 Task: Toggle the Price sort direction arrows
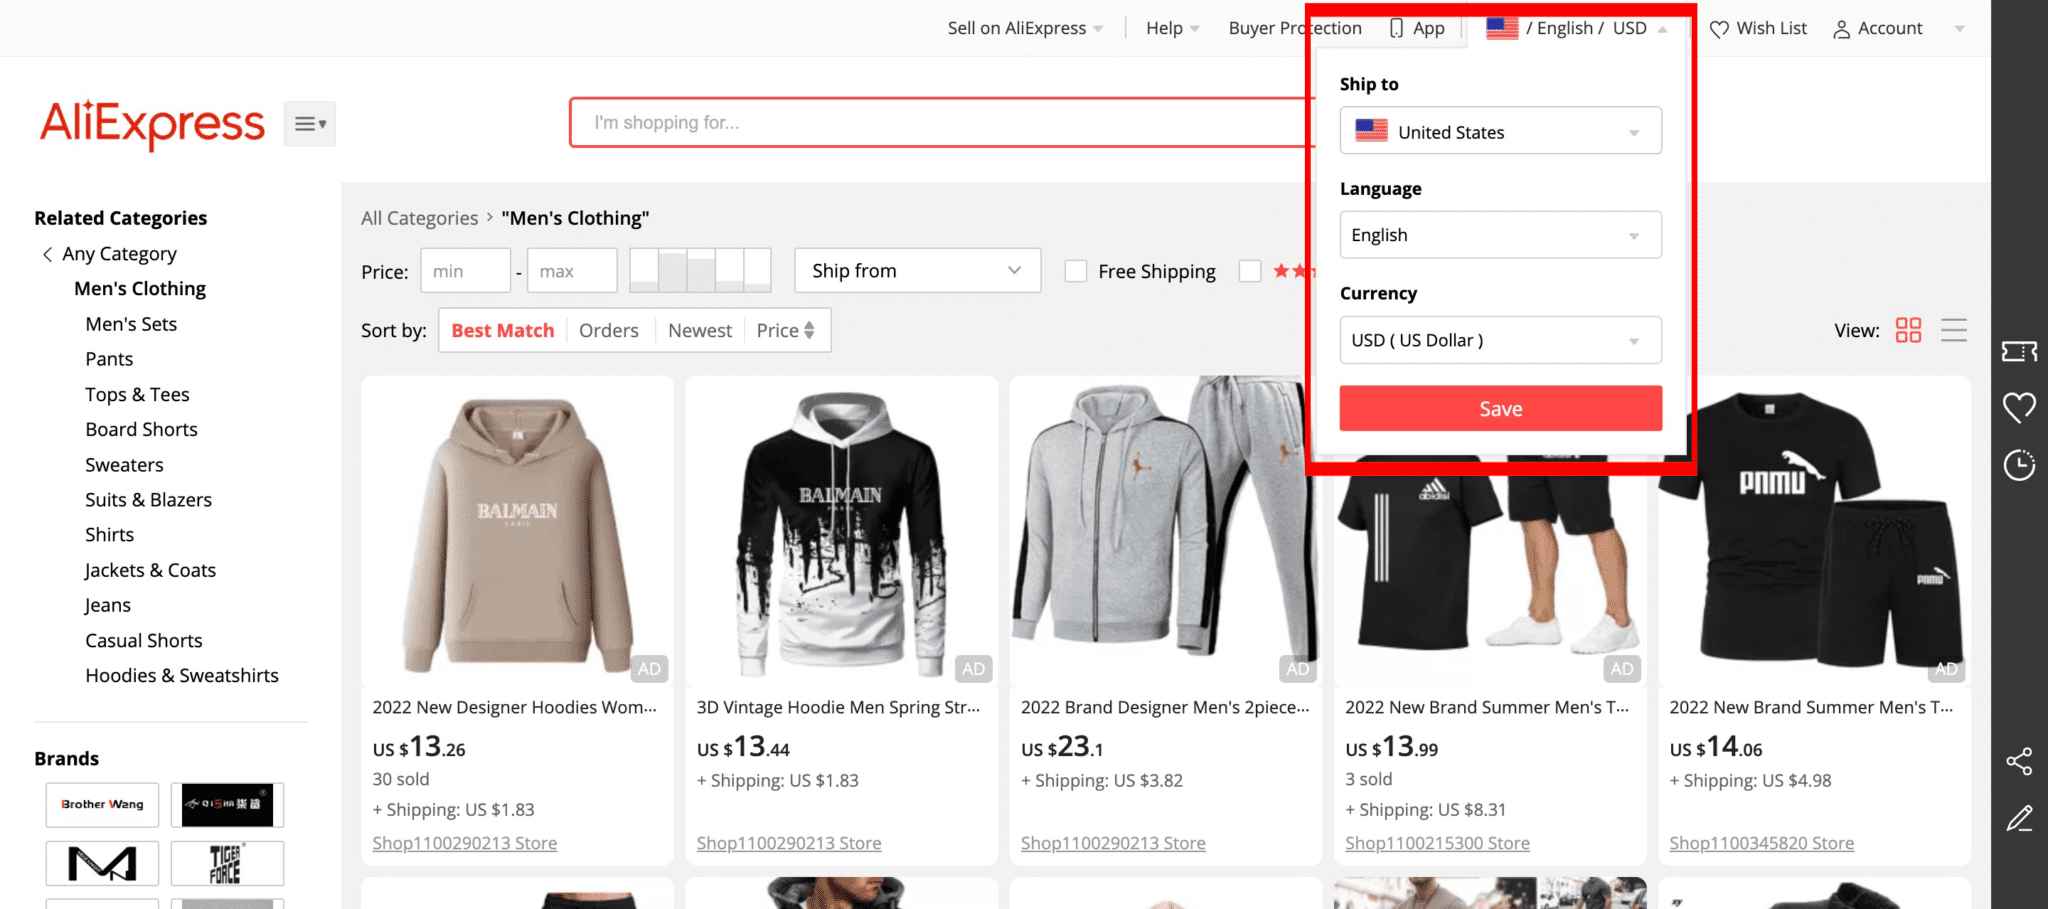(x=811, y=329)
